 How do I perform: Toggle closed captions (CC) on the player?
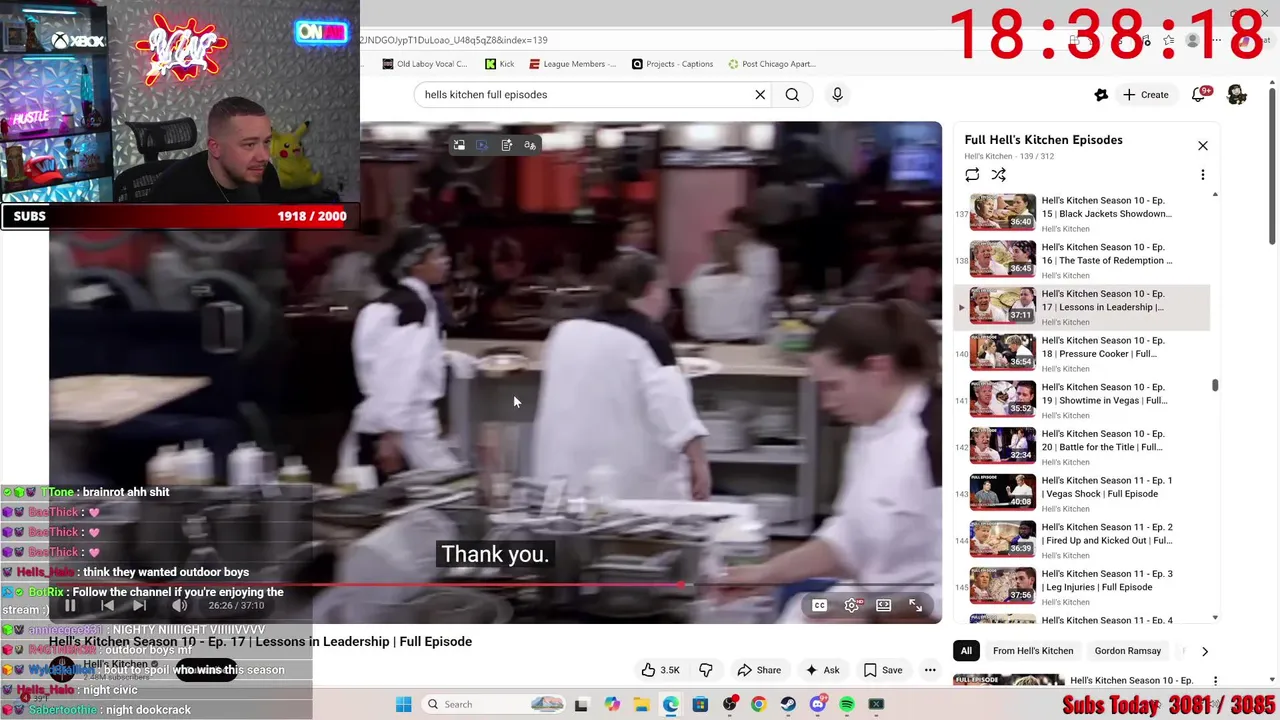(819, 605)
